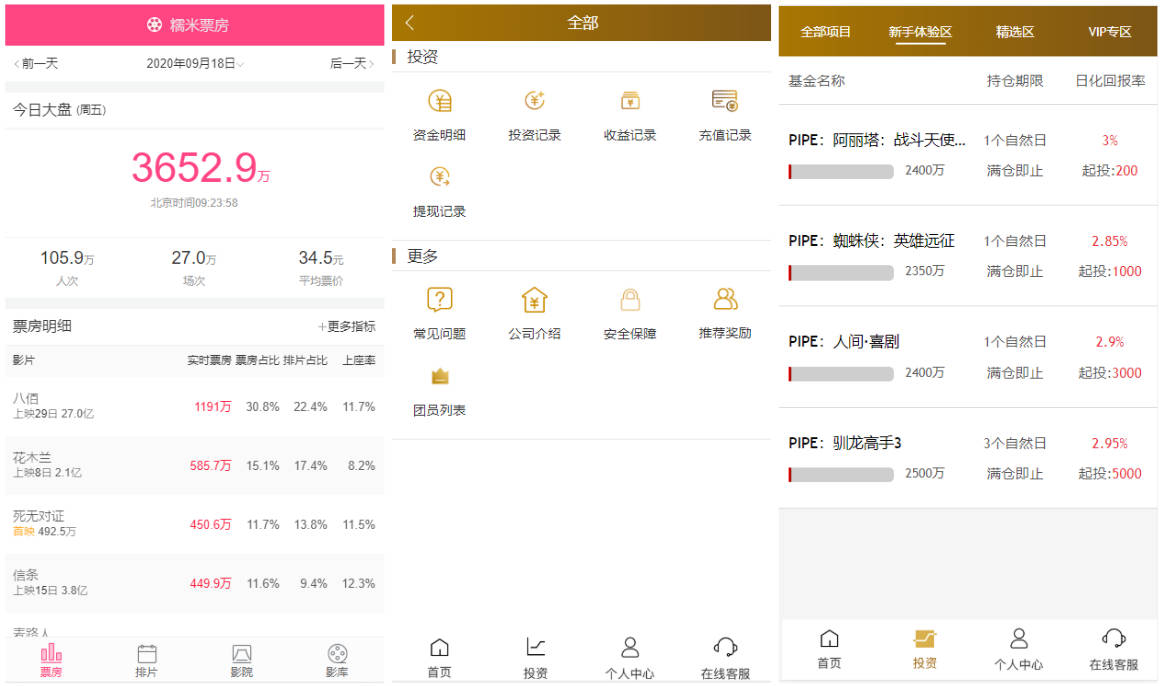This screenshot has height=686, width=1161.
Task: Switch to 精选区 tab
Action: click(1015, 32)
